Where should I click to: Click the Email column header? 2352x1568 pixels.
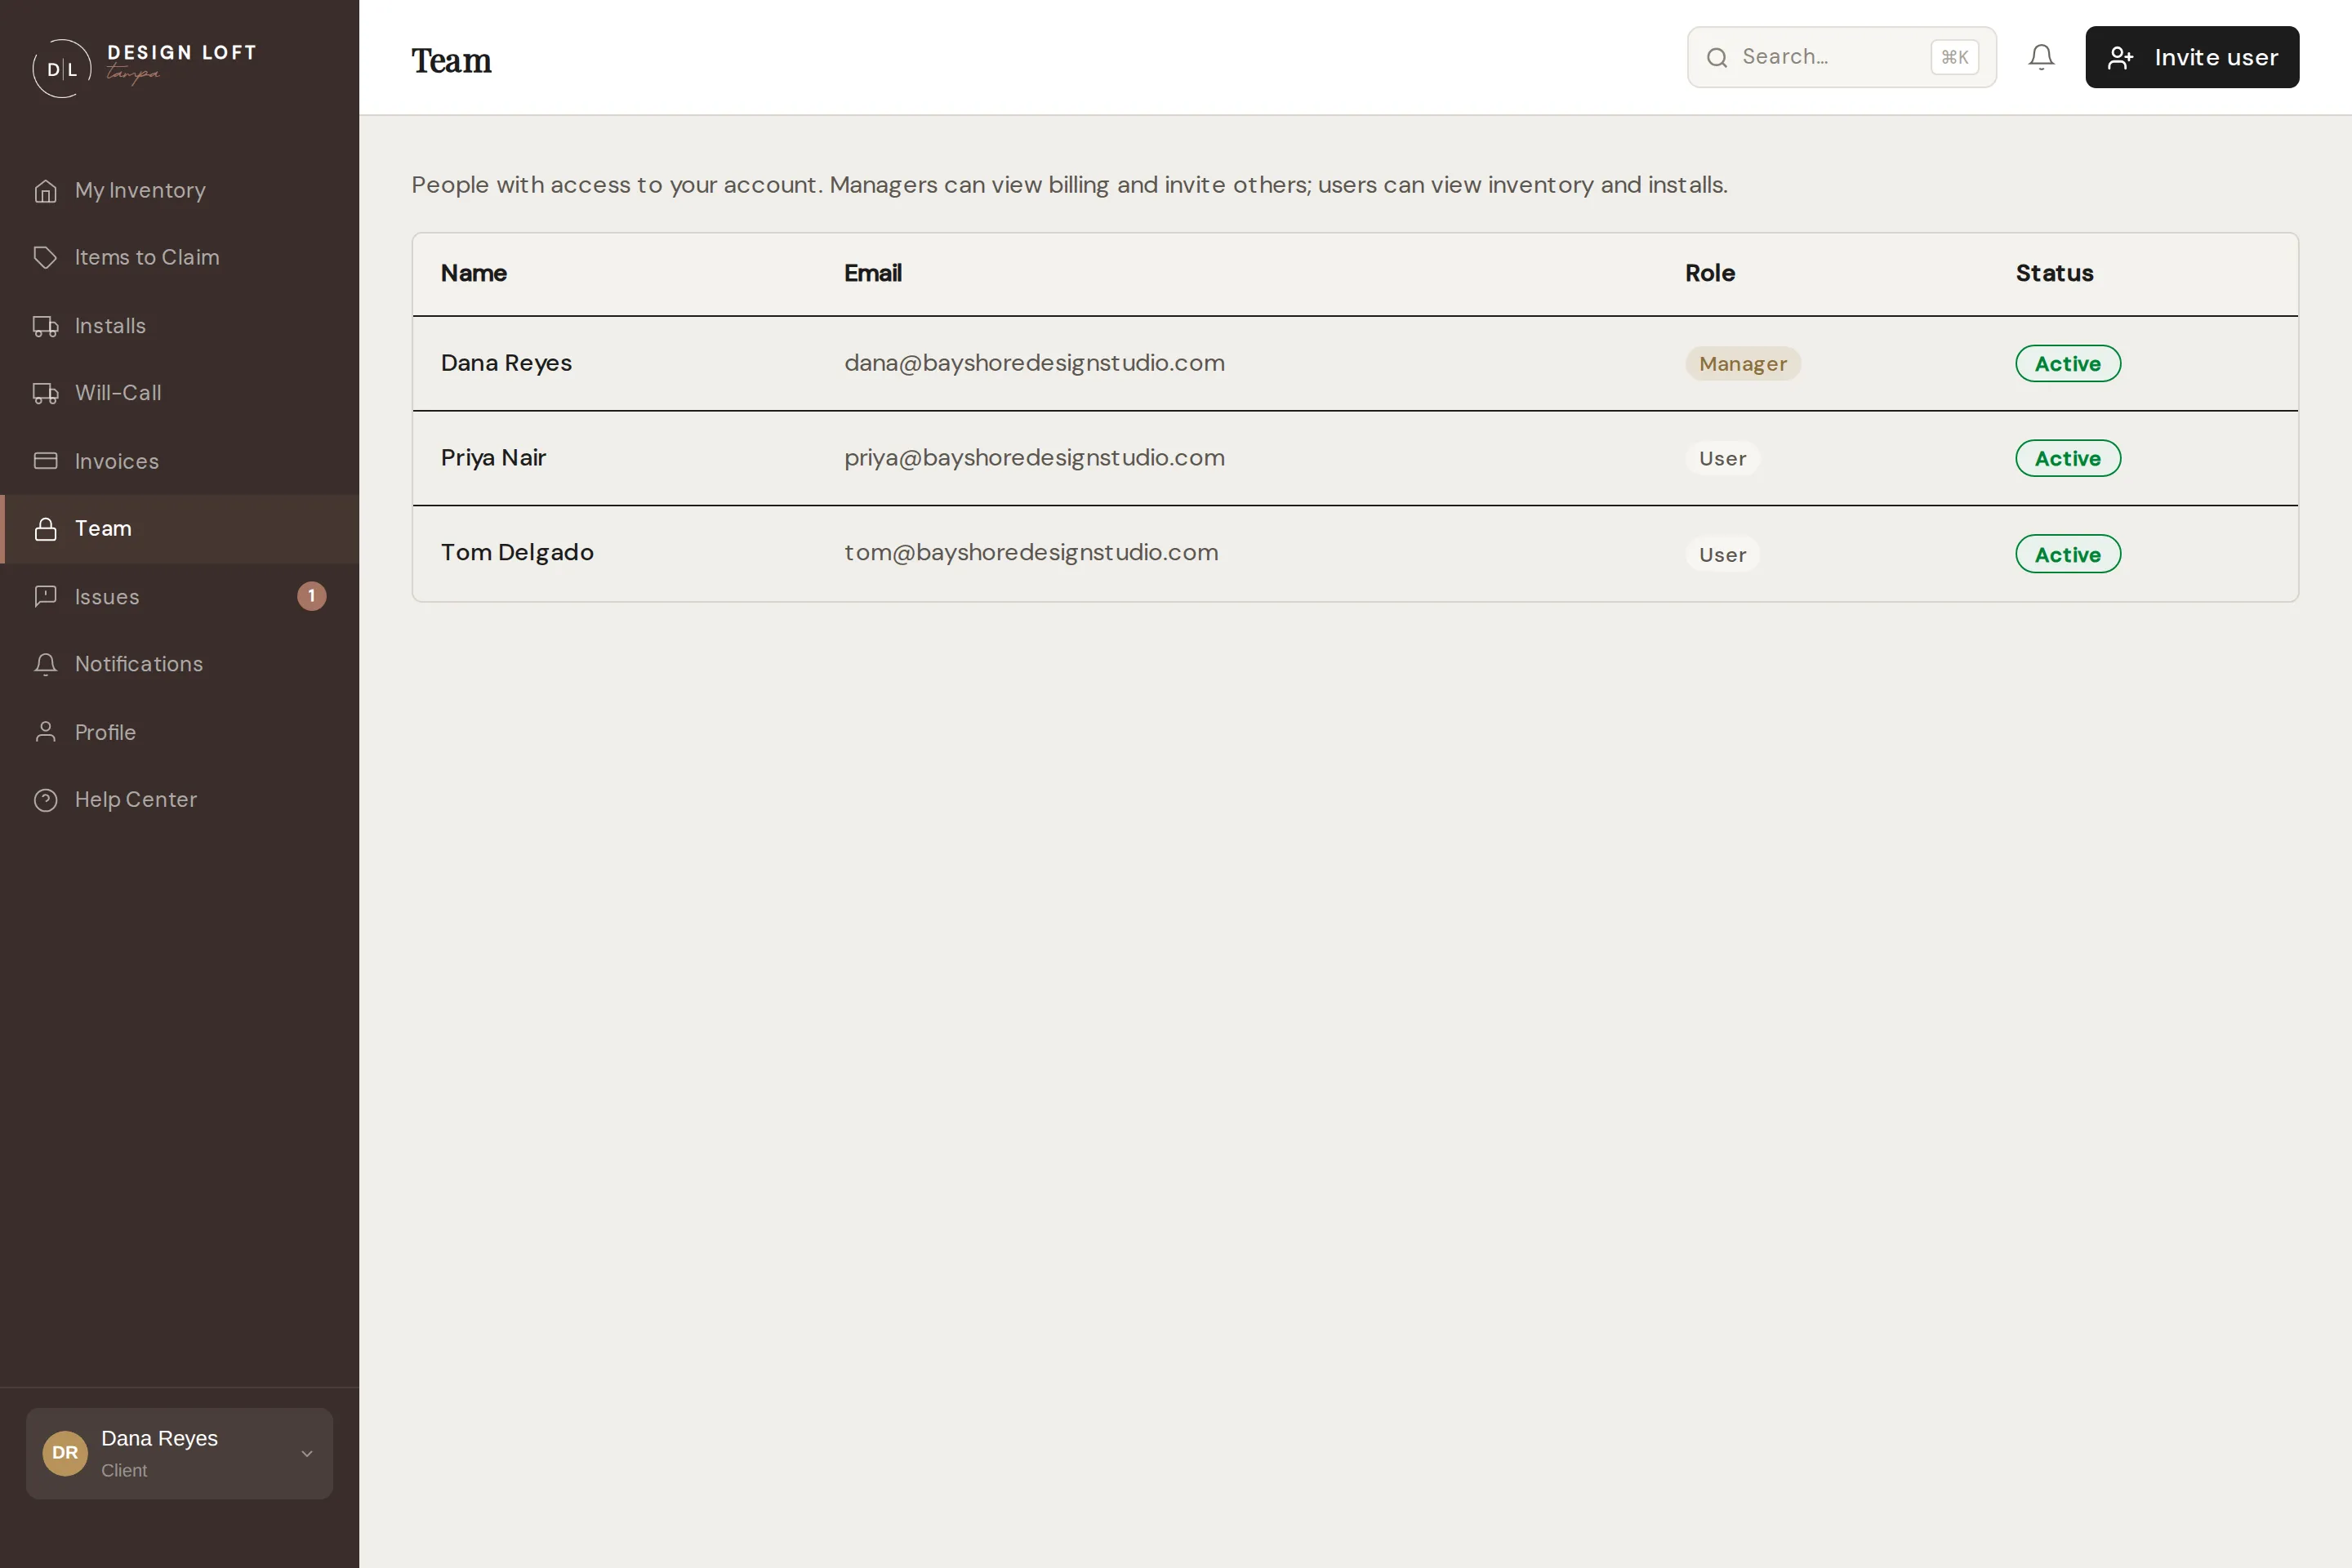click(872, 273)
